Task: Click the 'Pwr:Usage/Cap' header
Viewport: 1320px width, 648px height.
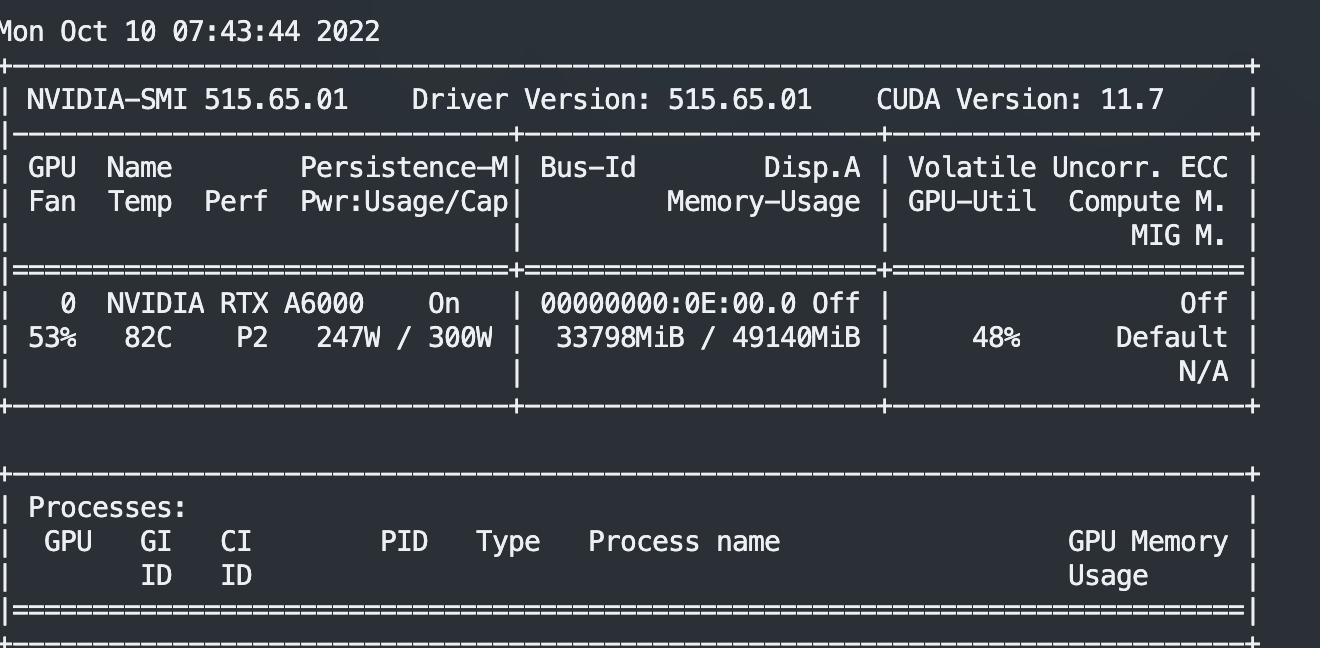Action: [404, 202]
